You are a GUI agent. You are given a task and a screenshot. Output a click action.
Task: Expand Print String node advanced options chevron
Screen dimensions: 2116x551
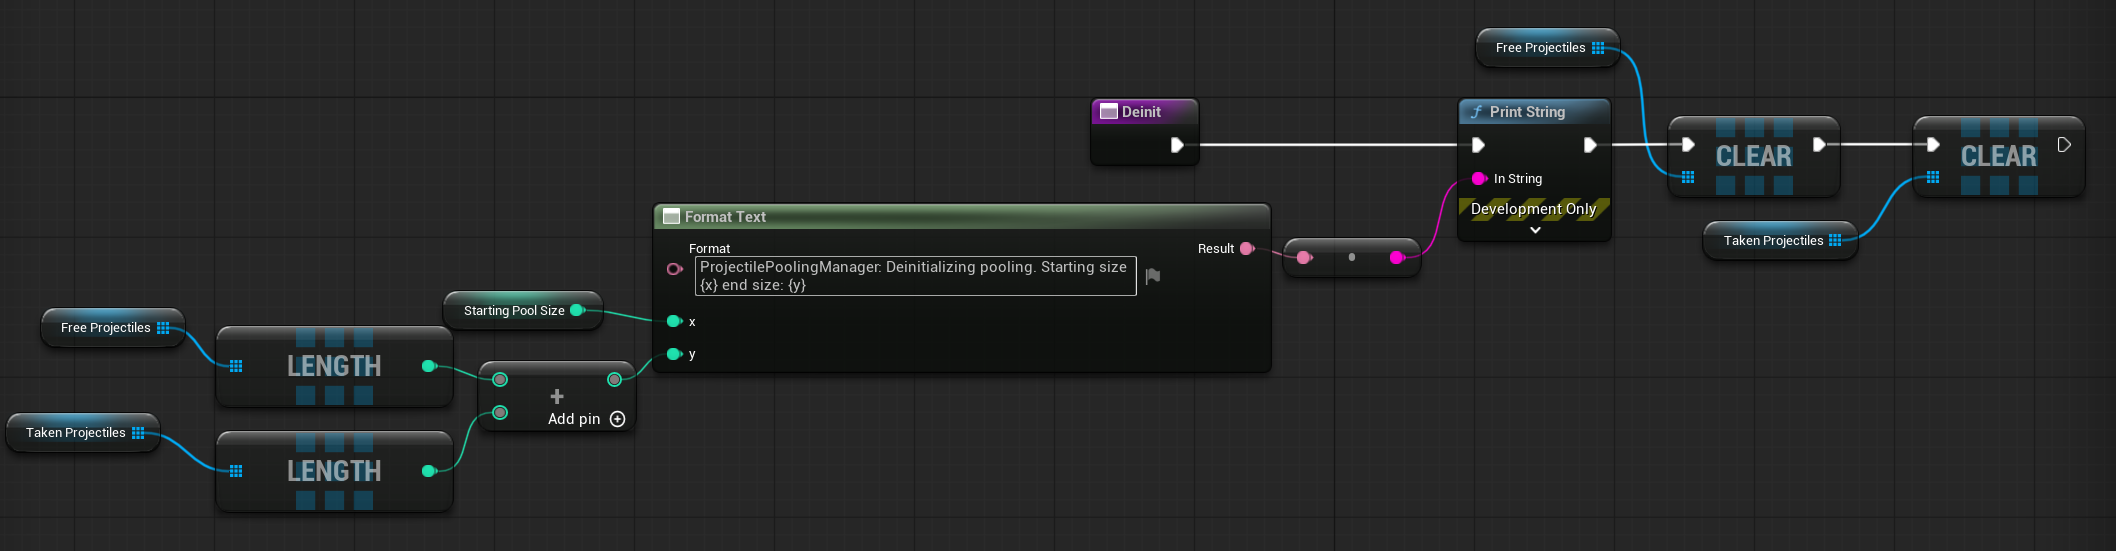pos(1535,230)
